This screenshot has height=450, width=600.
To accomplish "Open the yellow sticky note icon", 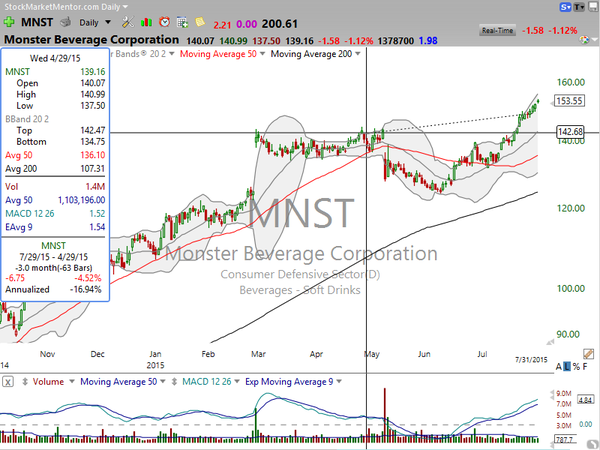I will pos(200,22).
